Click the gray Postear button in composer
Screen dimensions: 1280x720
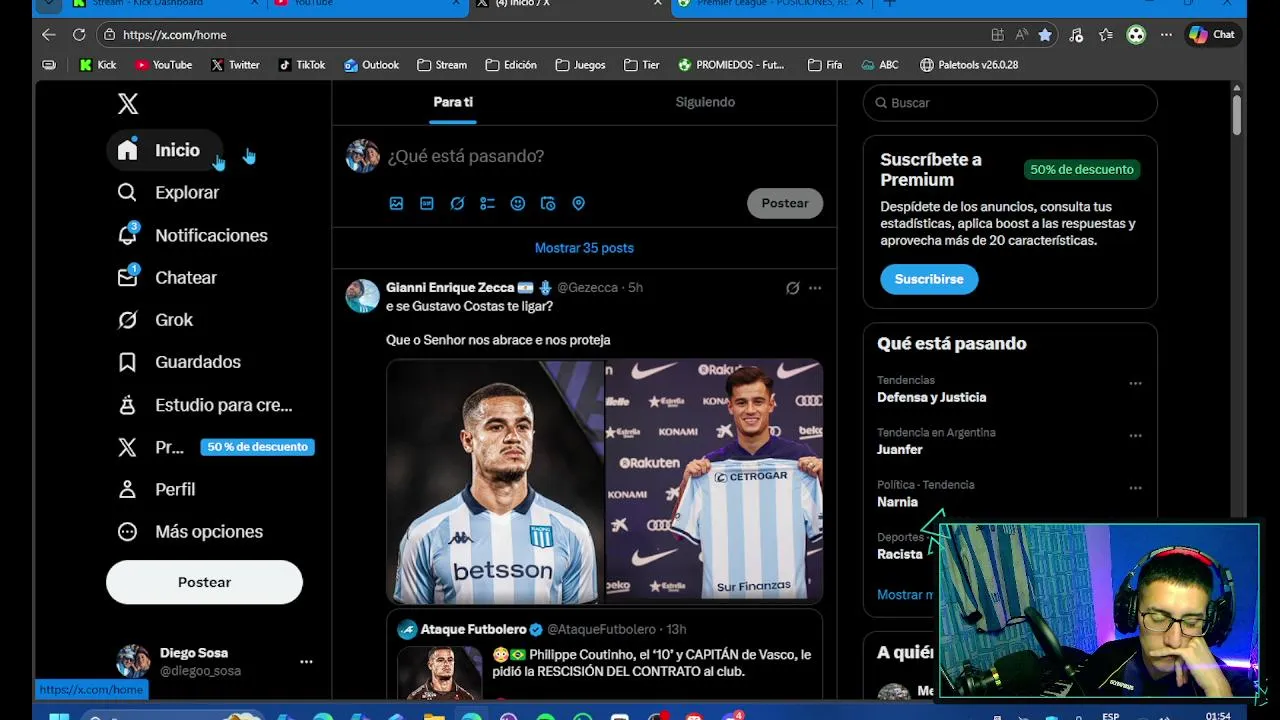pos(785,203)
